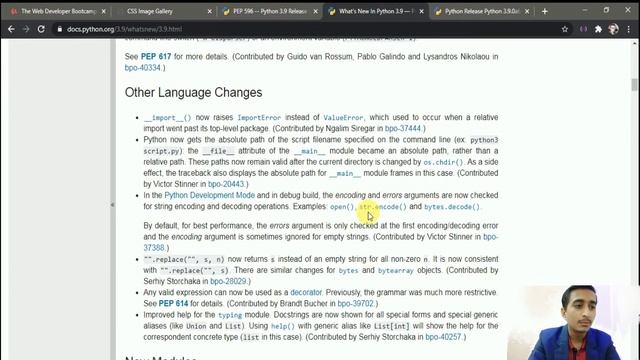Click the purple extension icon in toolbar

point(583,29)
